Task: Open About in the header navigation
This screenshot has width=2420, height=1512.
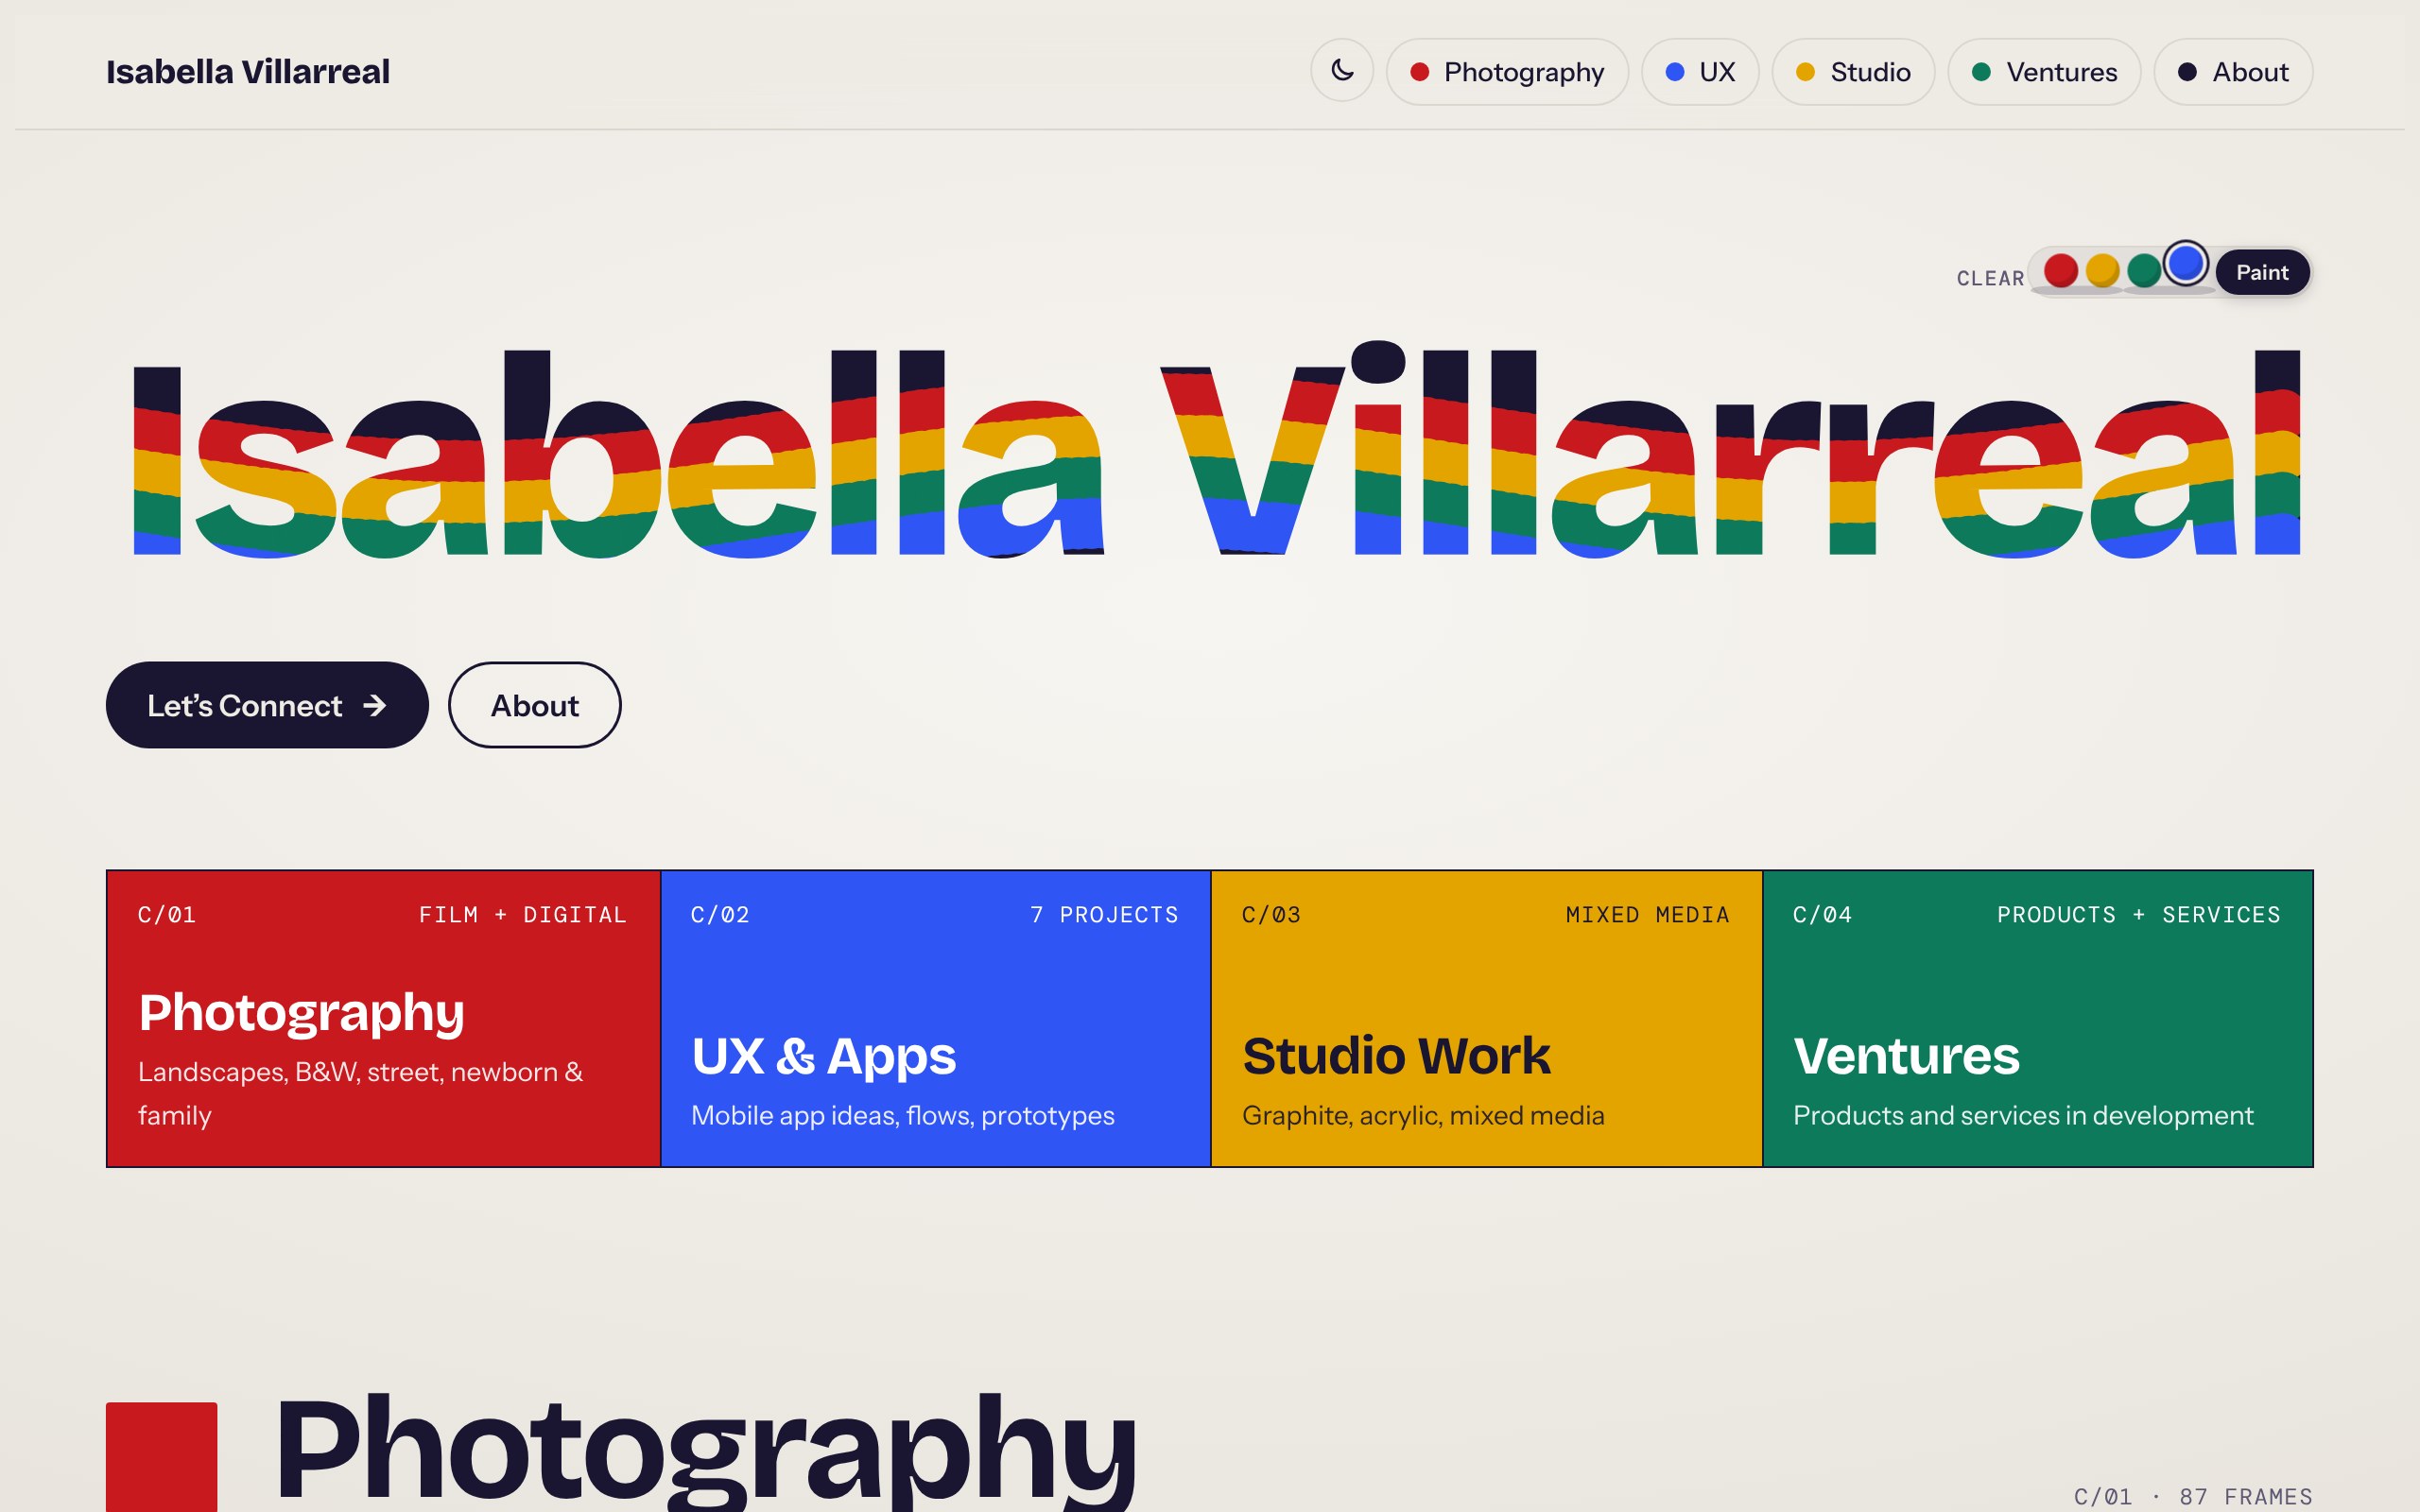Action: (2233, 72)
